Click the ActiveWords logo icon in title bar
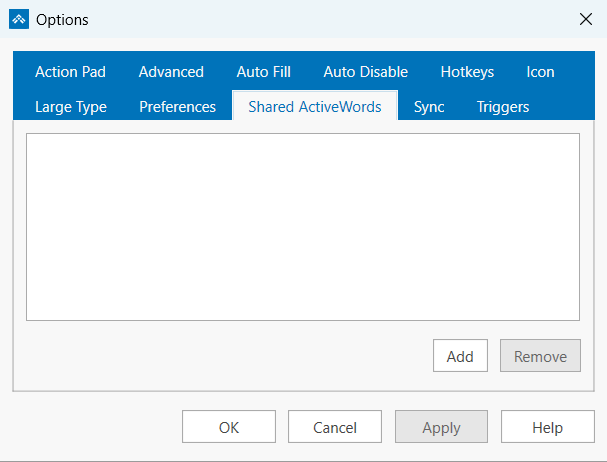Viewport: 607px width, 462px height. pos(19,19)
